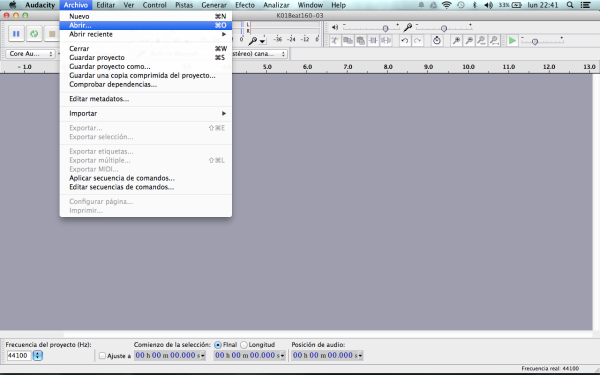This screenshot has height=375, width=600.
Task: Toggle the Sync-Lock tracks clock icon
Action: coord(437,41)
